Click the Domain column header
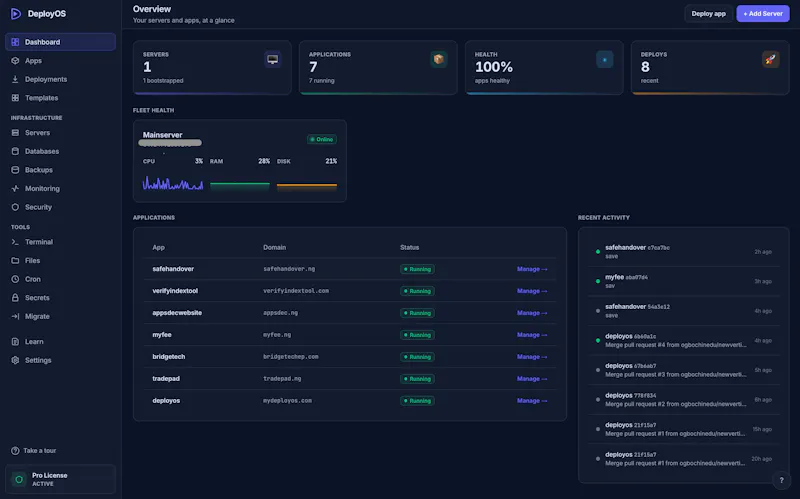Viewport: 800px width, 499px height. (x=274, y=247)
